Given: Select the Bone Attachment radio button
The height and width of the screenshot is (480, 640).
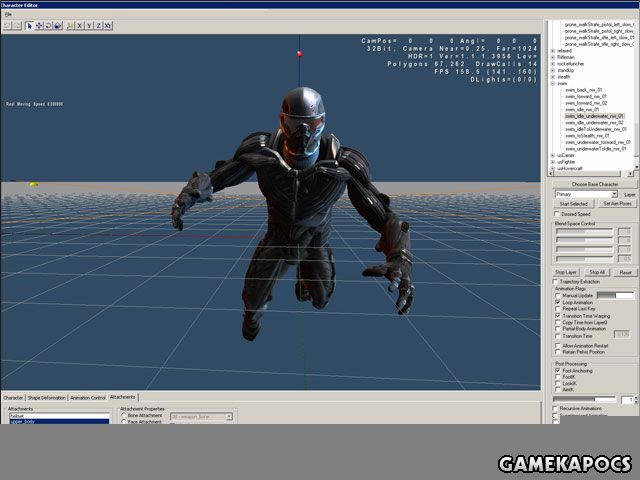Looking at the screenshot, I should coord(124,416).
